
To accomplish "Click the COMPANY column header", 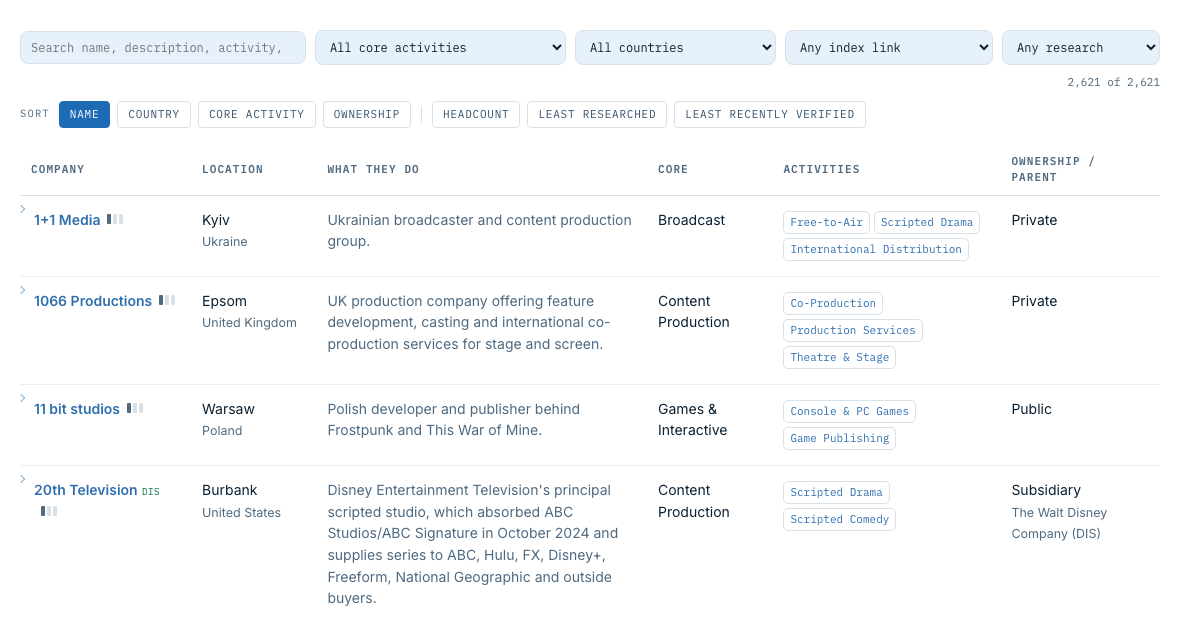I will [x=58, y=169].
